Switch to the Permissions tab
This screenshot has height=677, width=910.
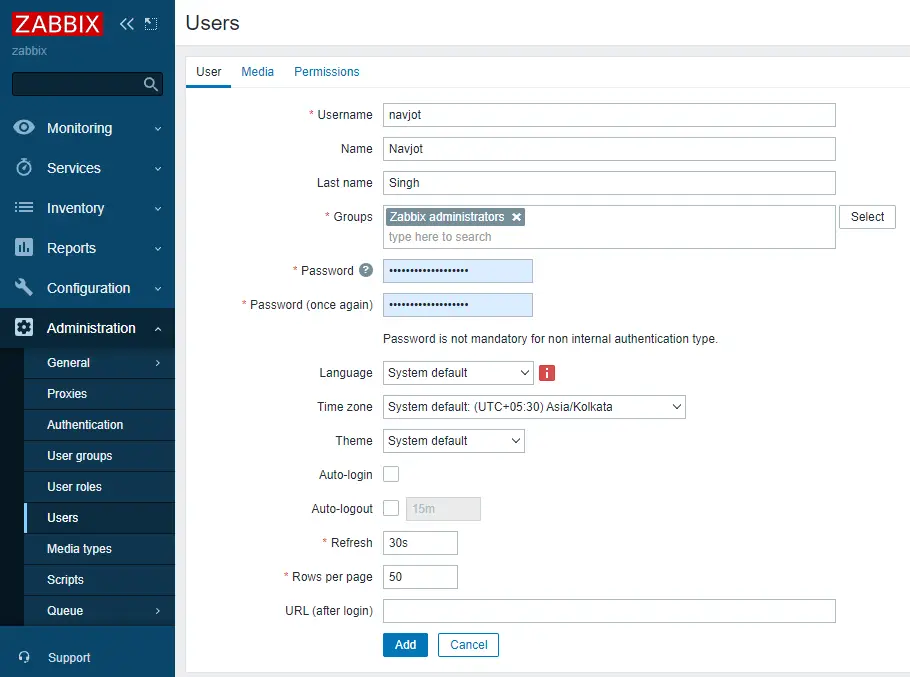[x=326, y=71]
